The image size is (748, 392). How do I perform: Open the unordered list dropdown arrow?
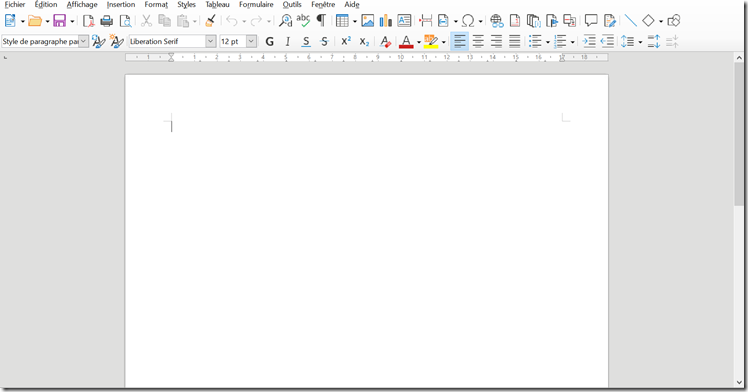point(548,42)
